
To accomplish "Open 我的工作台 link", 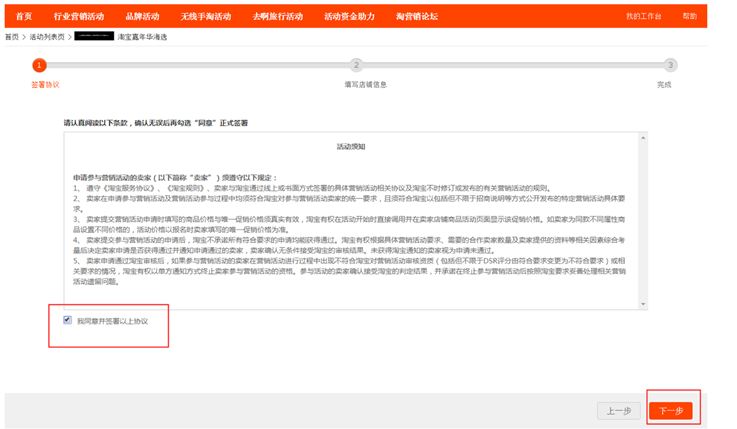I will 643,16.
